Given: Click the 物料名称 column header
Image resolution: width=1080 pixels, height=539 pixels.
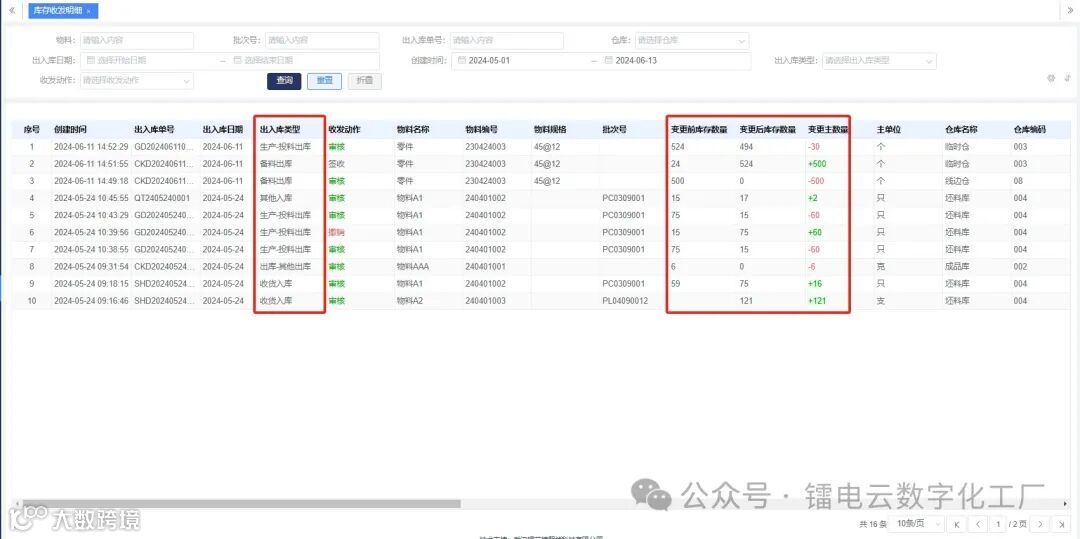Looking at the screenshot, I should click(413, 129).
